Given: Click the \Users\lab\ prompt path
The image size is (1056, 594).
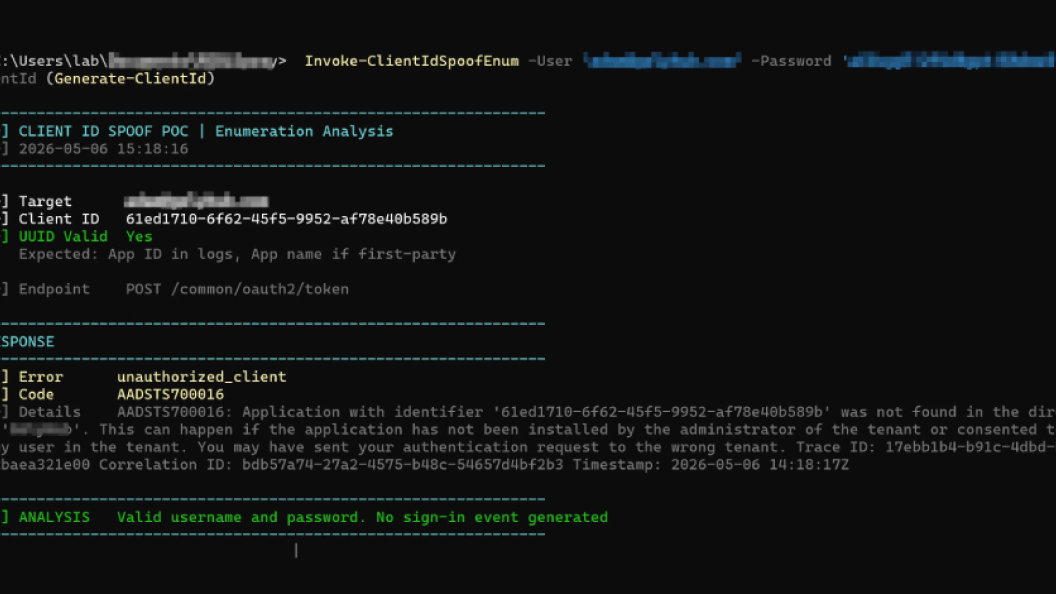Looking at the screenshot, I should (56, 61).
